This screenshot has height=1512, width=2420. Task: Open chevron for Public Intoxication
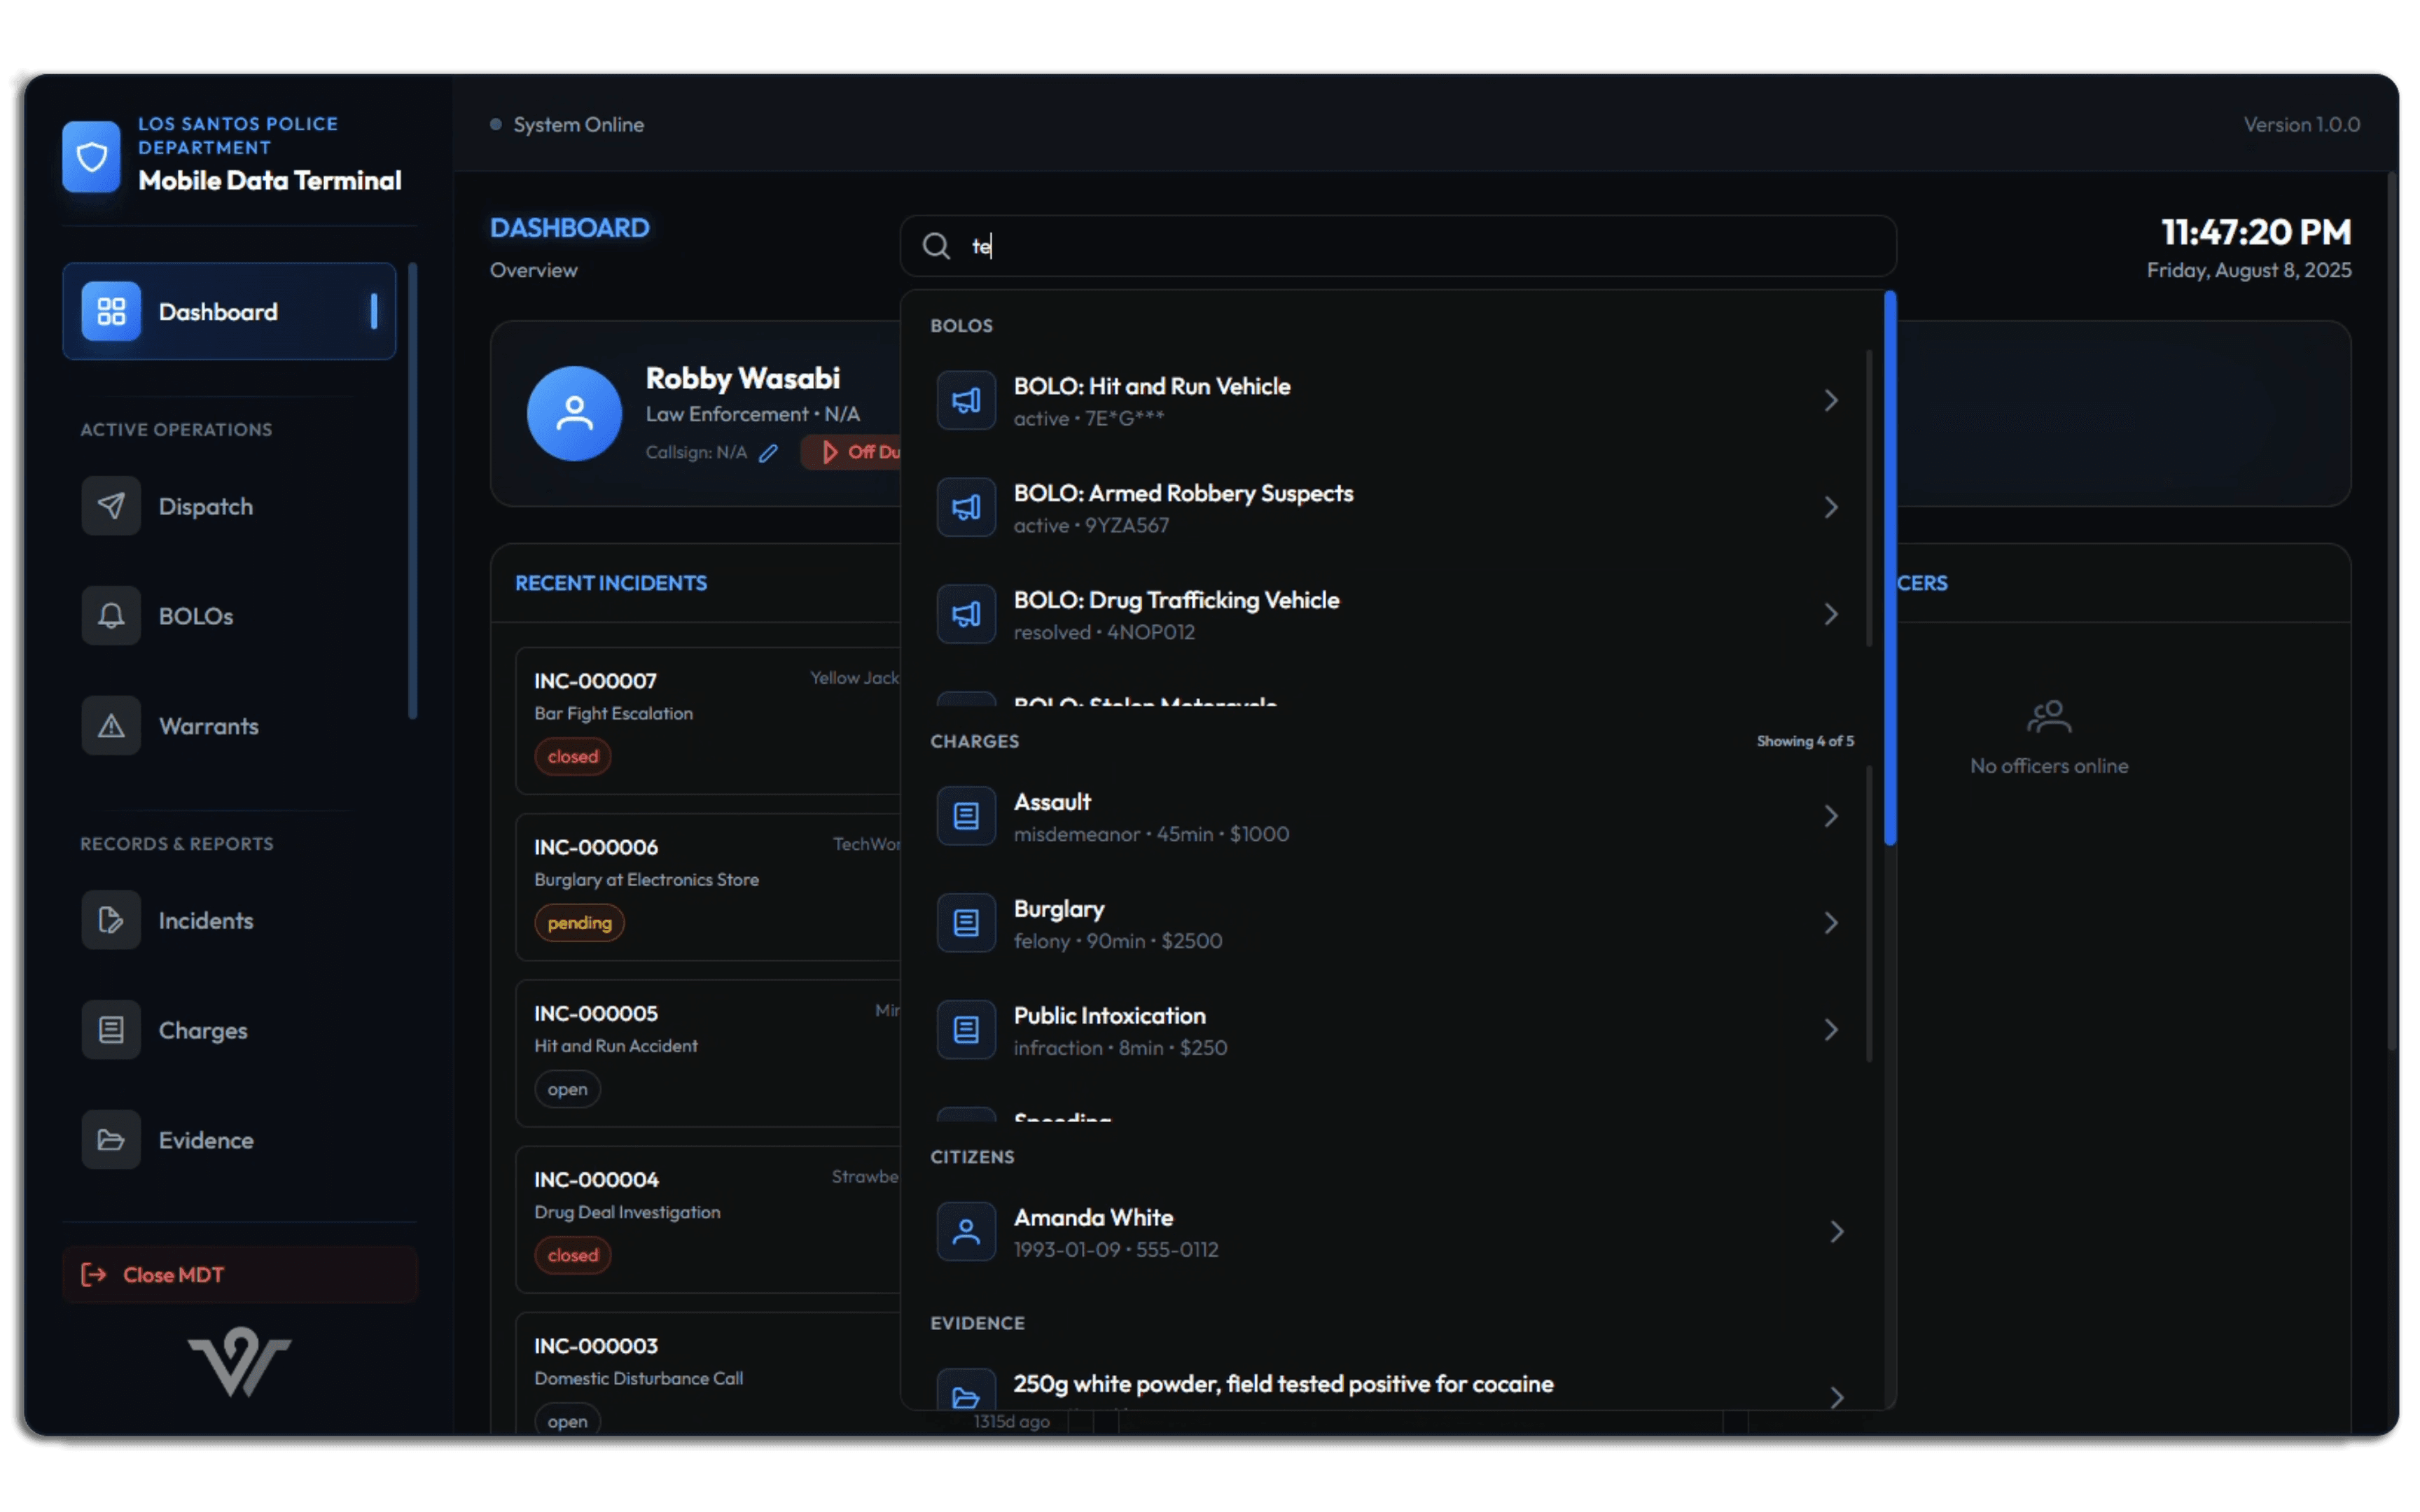[x=1831, y=1030]
